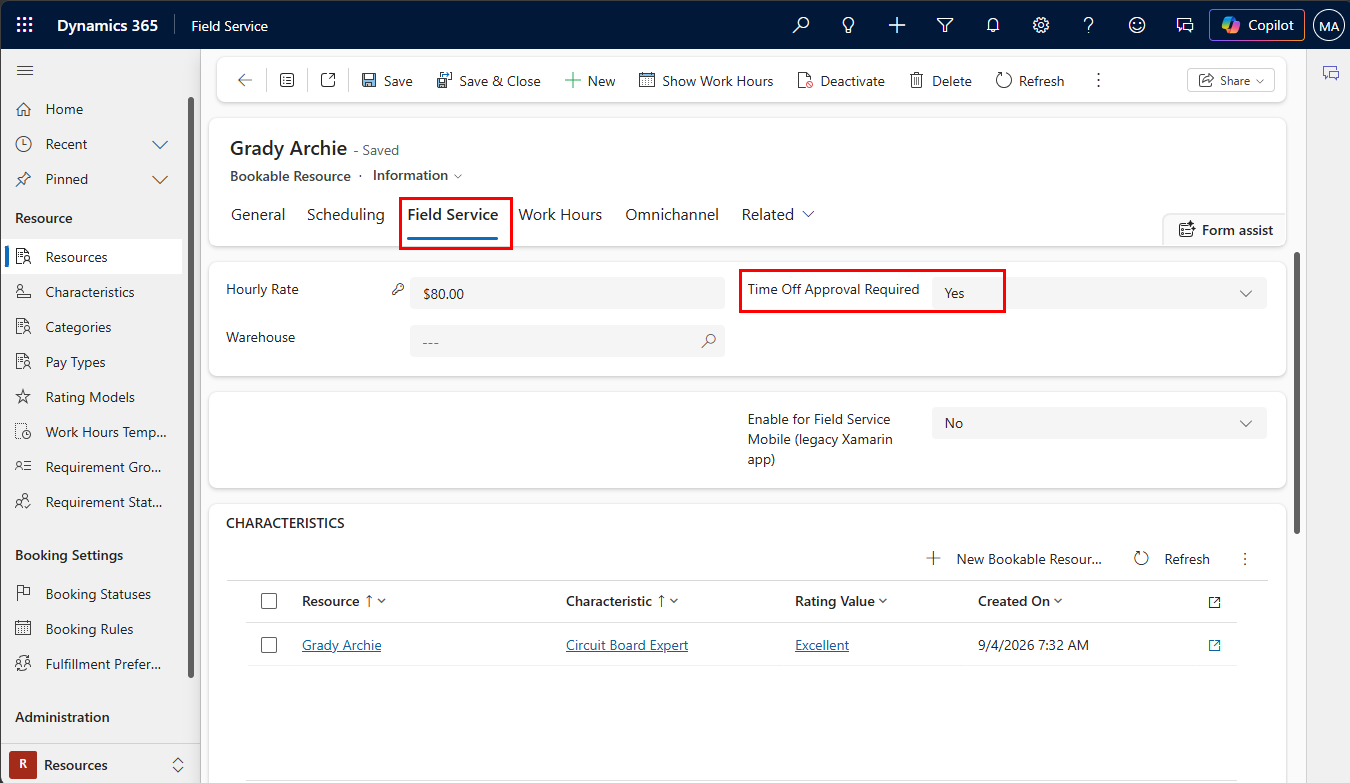Open the record set list icon
The height and width of the screenshot is (783, 1350).
[287, 81]
